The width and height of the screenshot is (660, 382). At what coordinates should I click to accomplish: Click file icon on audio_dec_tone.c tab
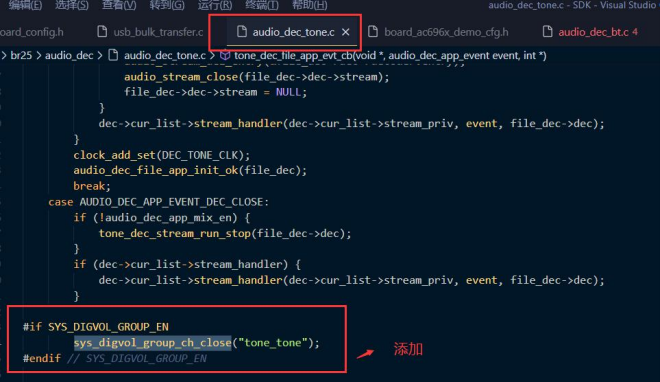click(x=242, y=32)
